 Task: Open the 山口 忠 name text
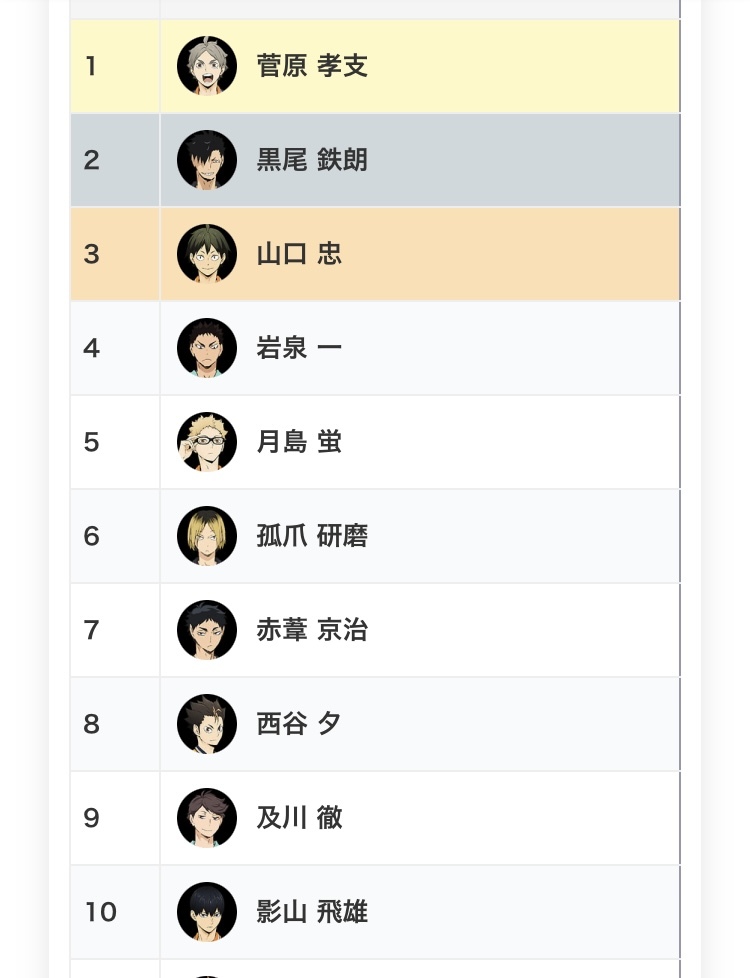point(299,254)
